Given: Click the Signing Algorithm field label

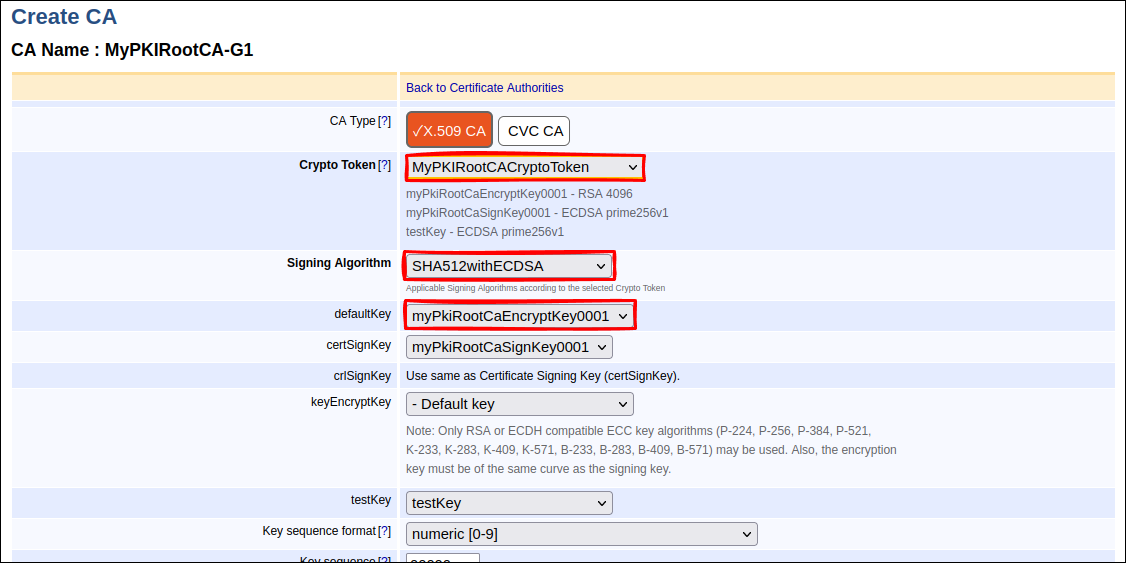Looking at the screenshot, I should tap(339, 263).
